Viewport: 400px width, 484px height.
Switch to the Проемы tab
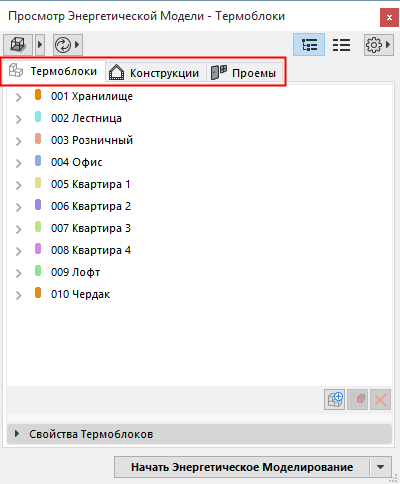(x=245, y=73)
